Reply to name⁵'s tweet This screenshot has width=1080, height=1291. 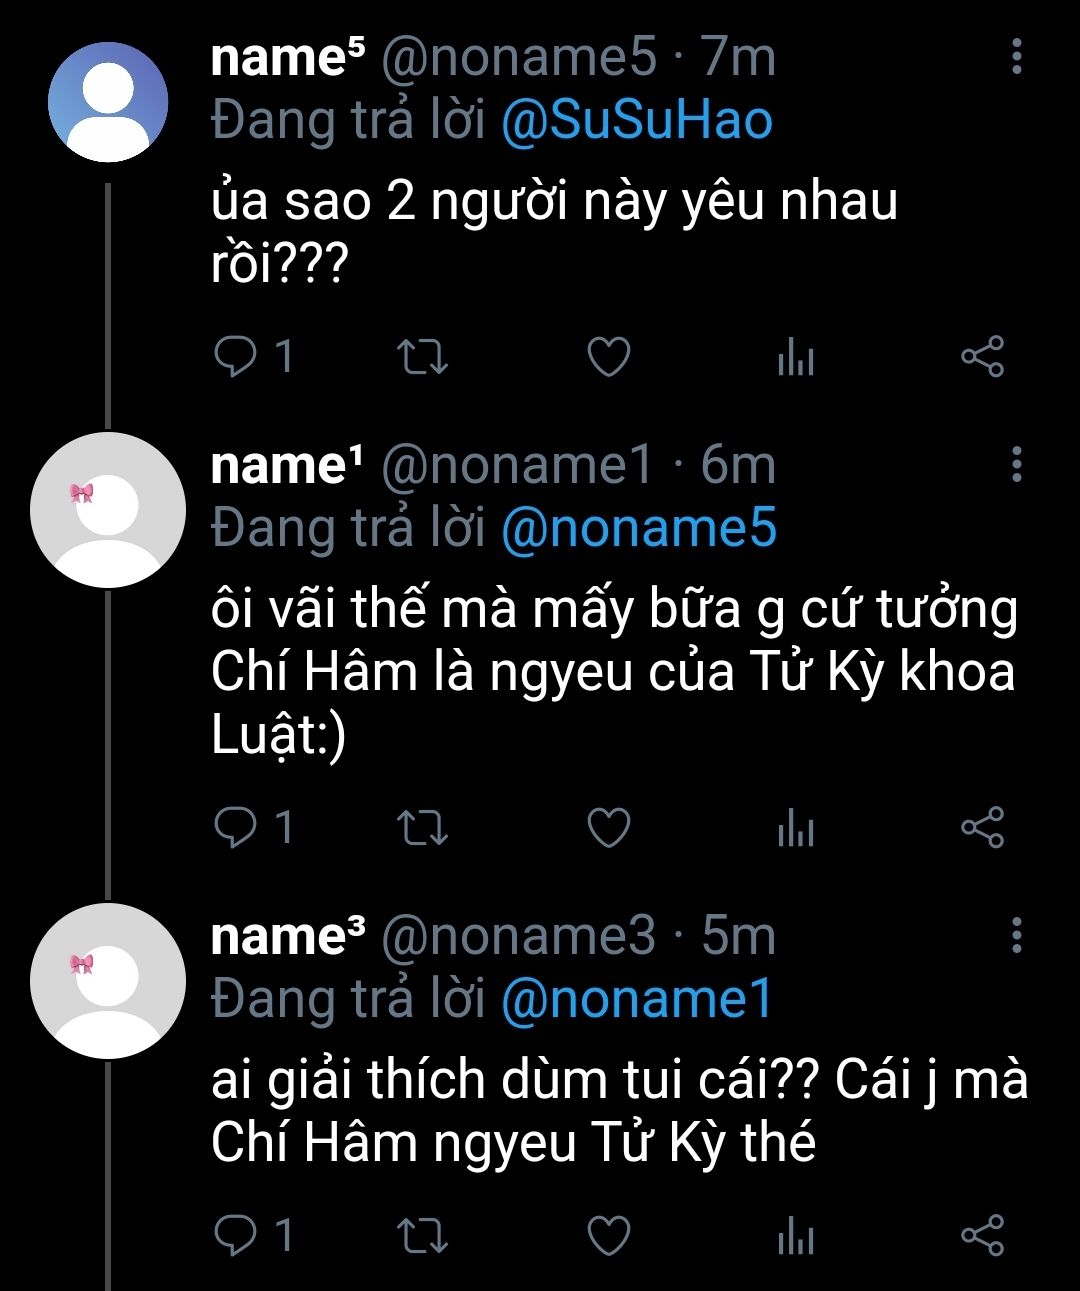(236, 357)
